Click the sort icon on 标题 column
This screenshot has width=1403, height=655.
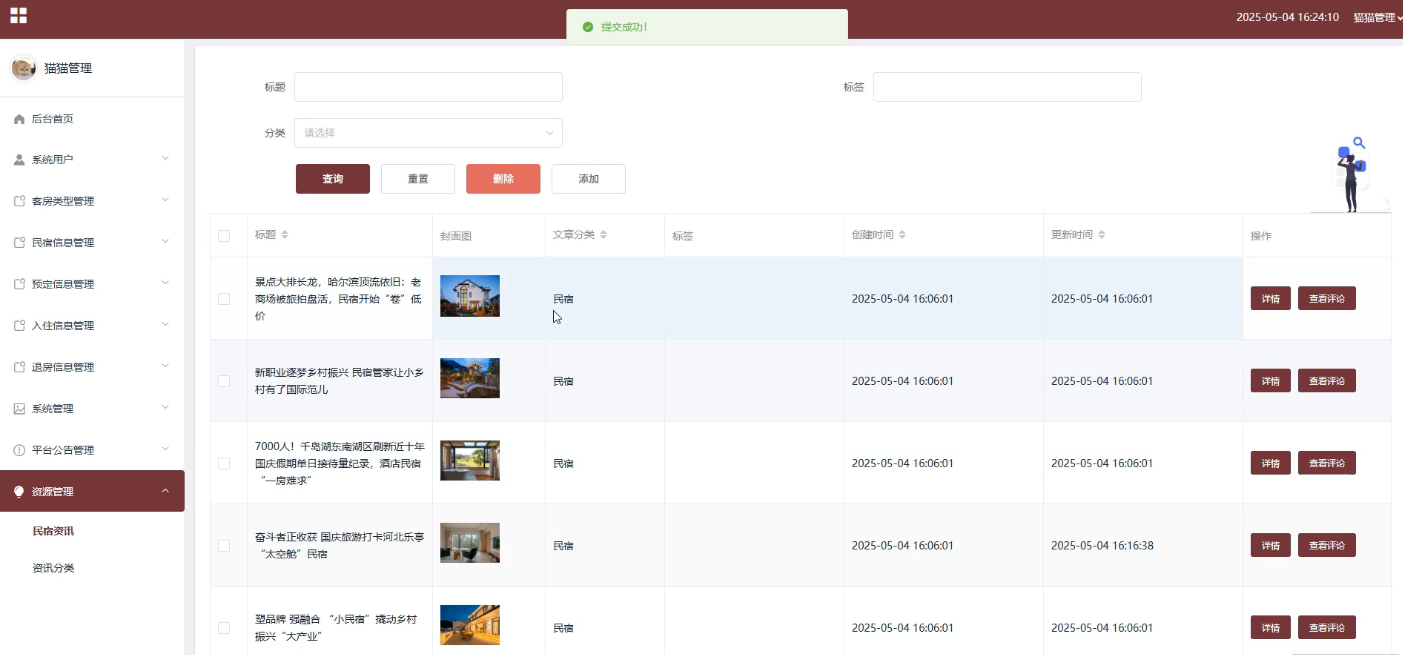click(x=285, y=235)
